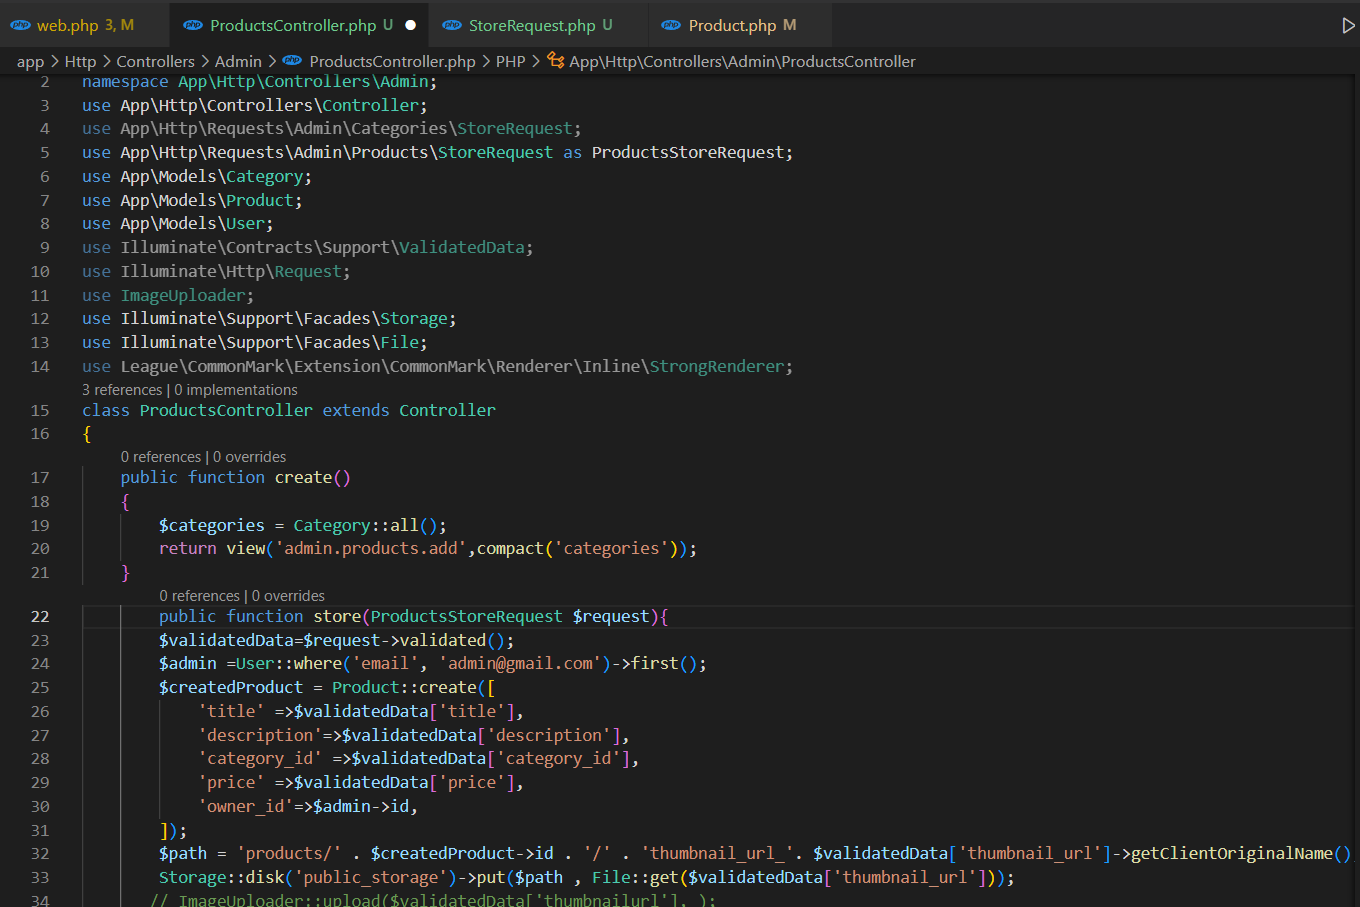1360x907 pixels.
Task: Click '$categories' variable on line 19
Action: (x=212, y=525)
